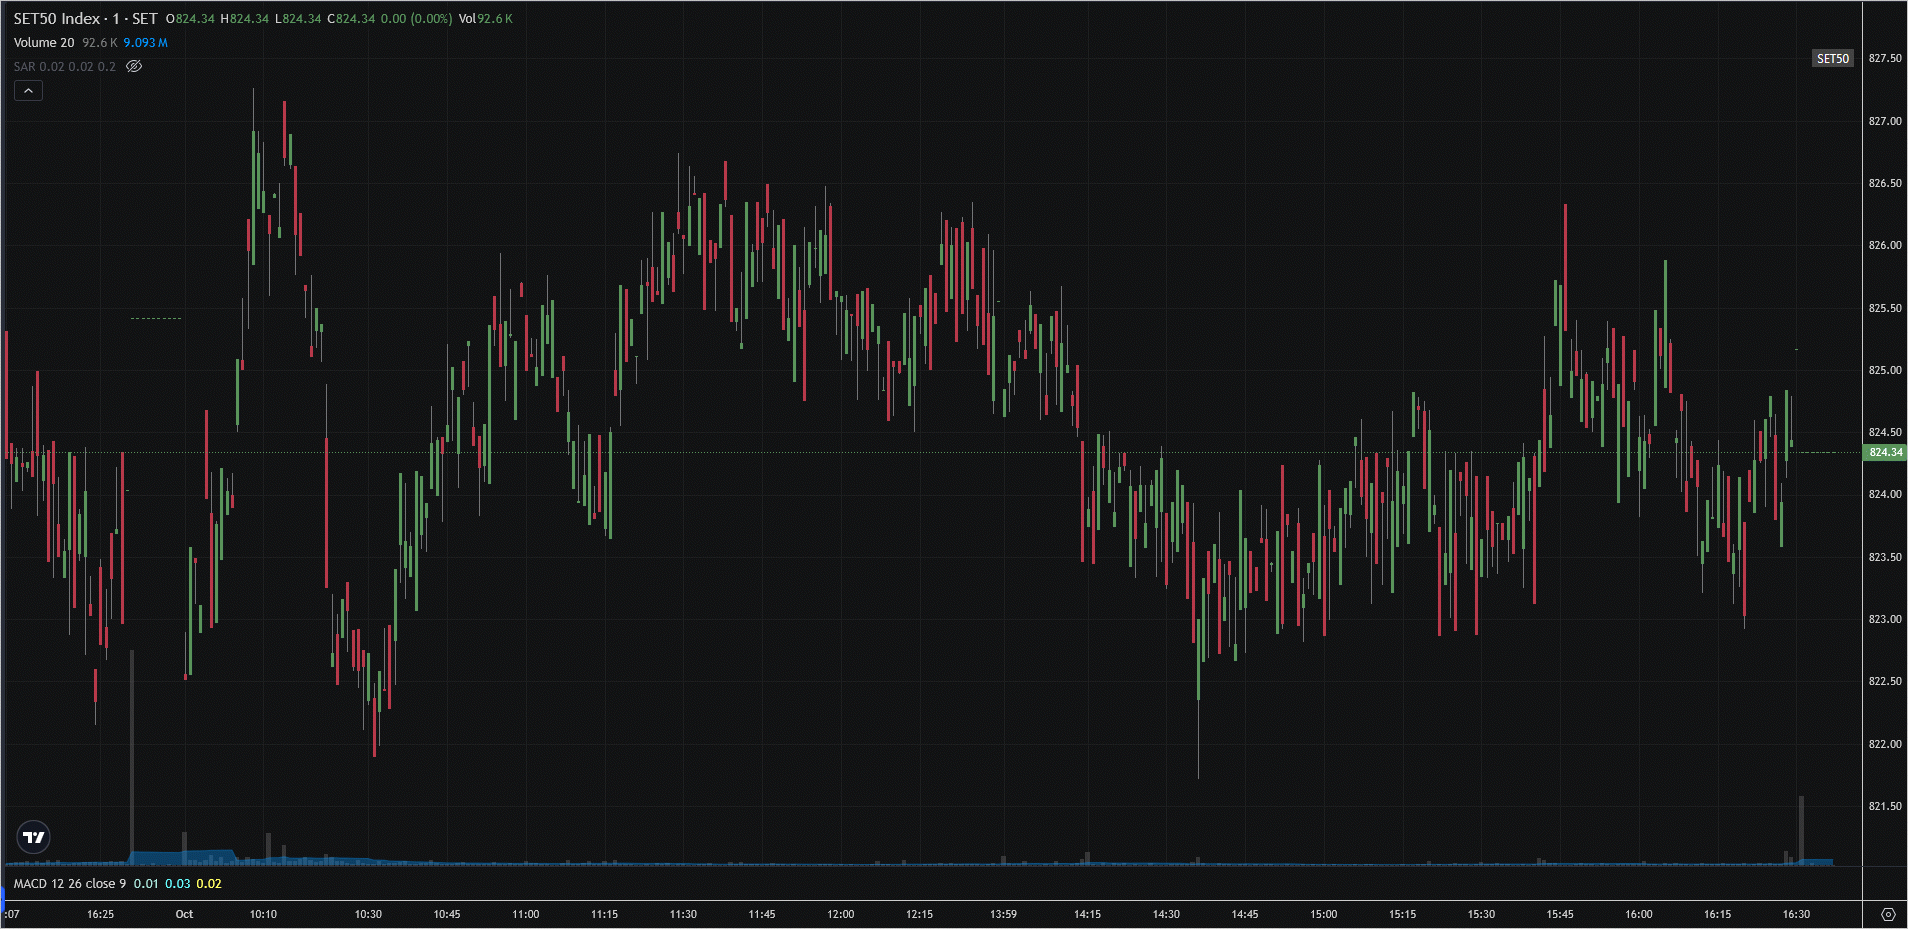Click the TradingView logo button
The width and height of the screenshot is (1908, 929).
(x=34, y=837)
